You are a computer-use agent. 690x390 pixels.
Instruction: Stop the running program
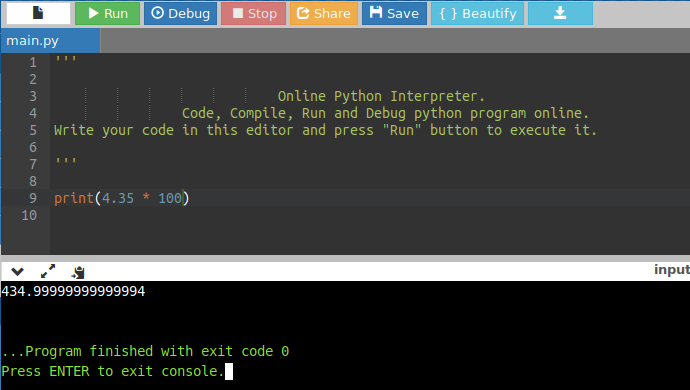pyautogui.click(x=253, y=13)
